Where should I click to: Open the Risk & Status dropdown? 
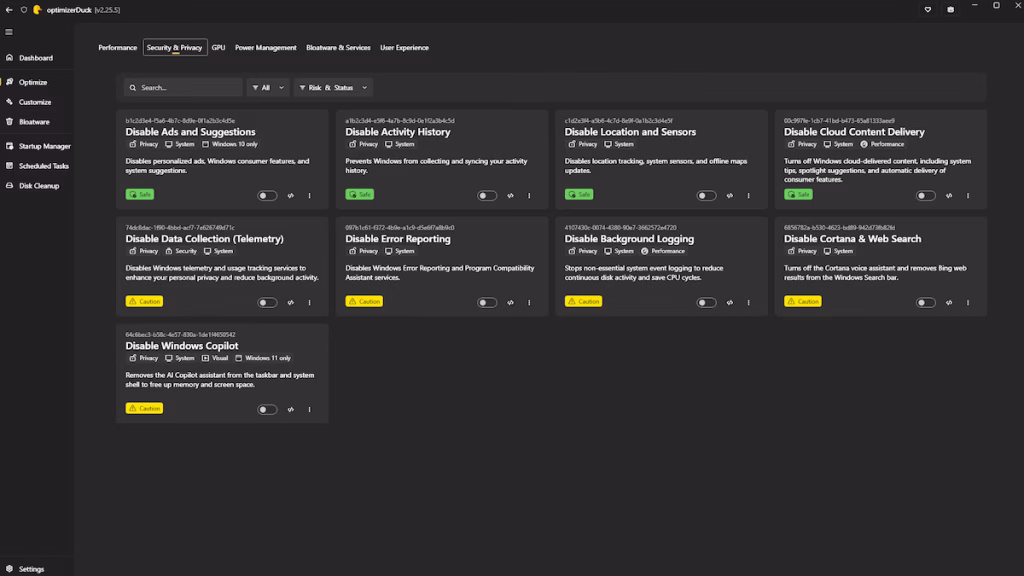point(333,88)
